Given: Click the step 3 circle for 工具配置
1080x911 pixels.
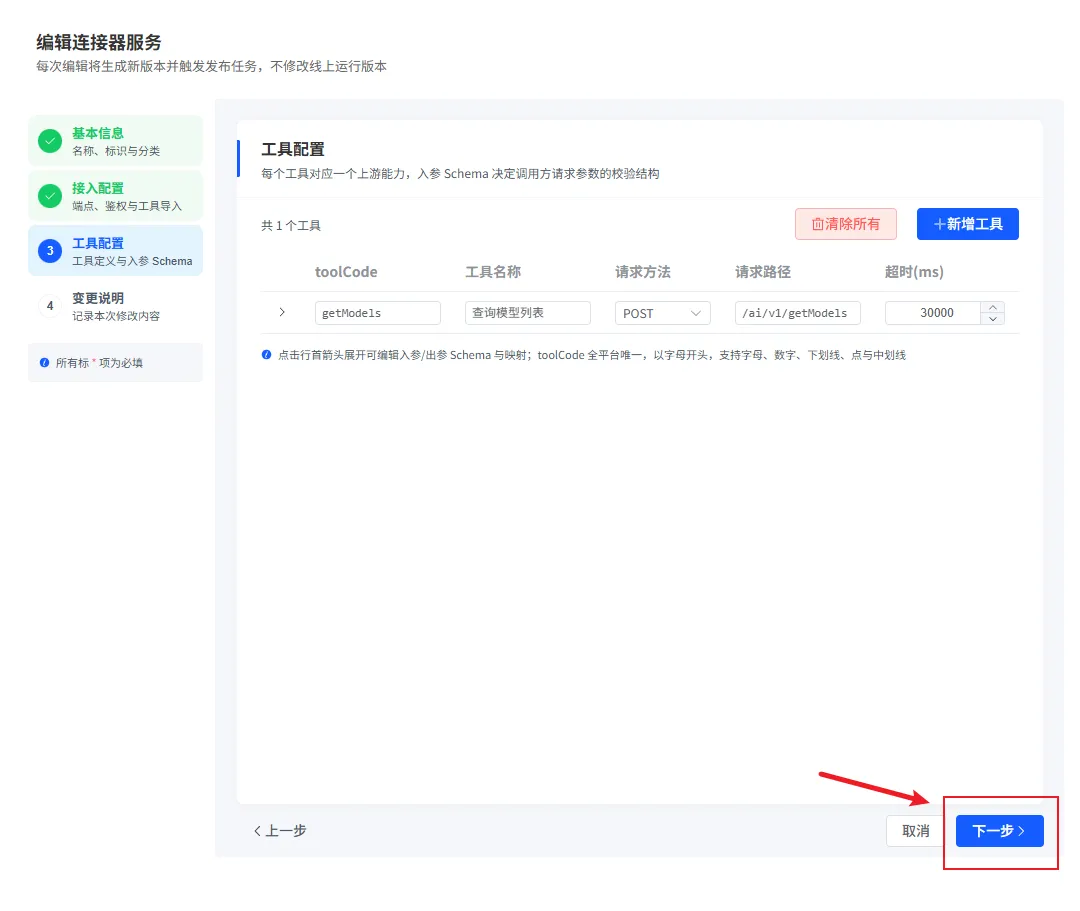Looking at the screenshot, I should [x=50, y=251].
